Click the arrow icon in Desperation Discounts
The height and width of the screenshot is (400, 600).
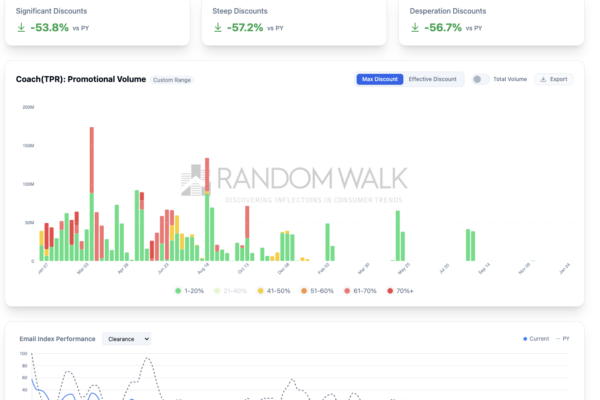tap(414, 27)
